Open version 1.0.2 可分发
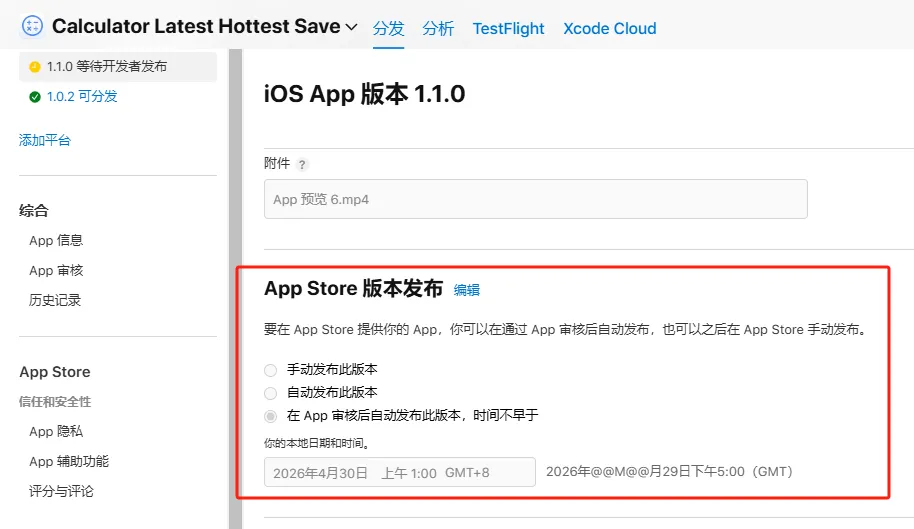This screenshot has height=529, width=914. point(82,96)
